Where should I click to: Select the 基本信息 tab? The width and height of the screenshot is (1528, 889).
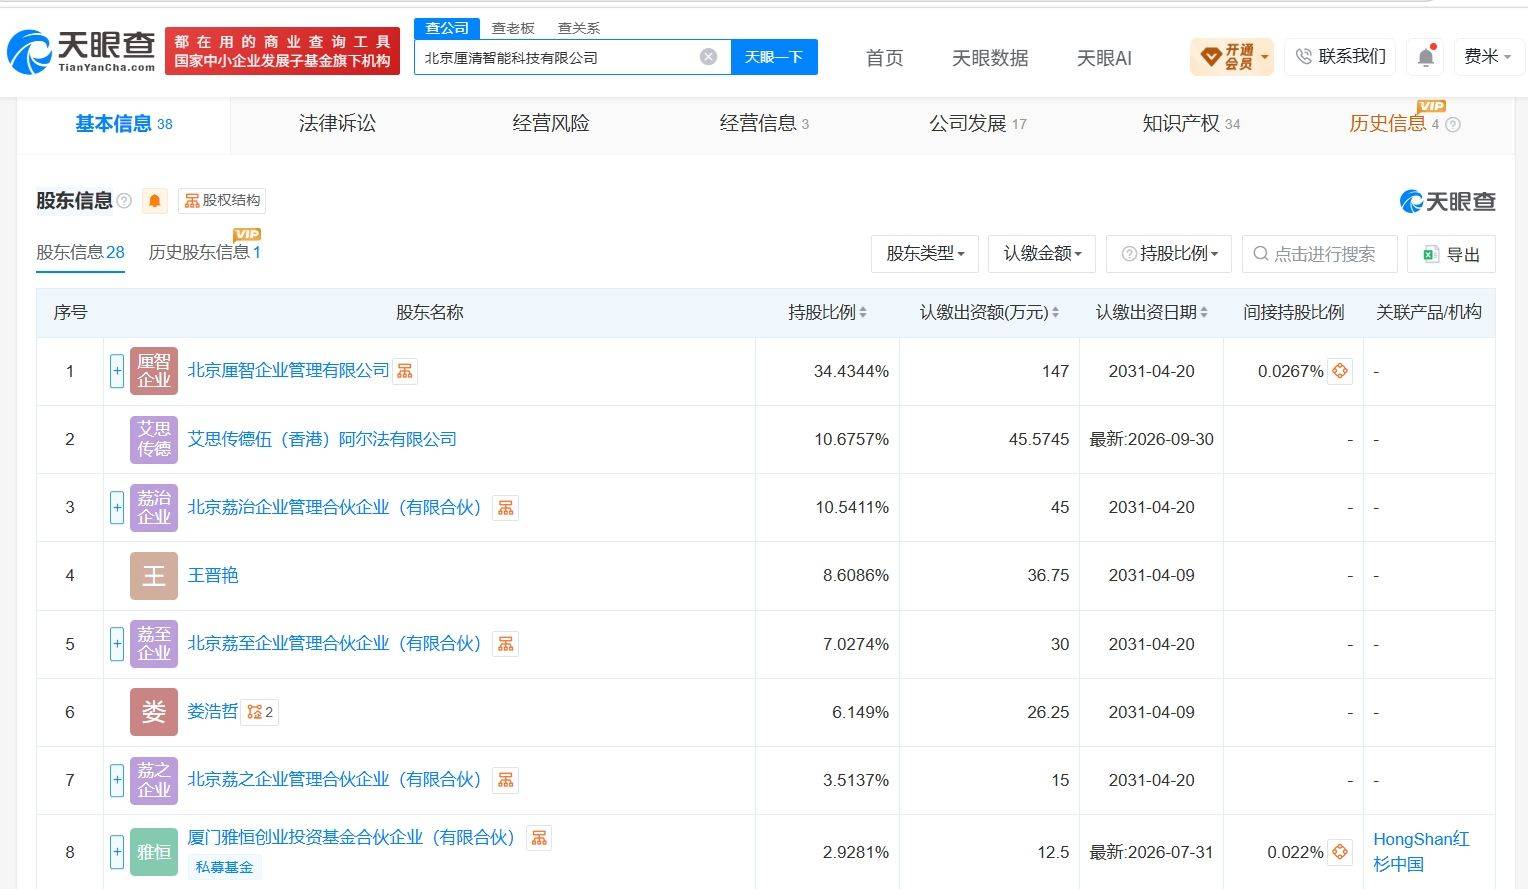124,124
